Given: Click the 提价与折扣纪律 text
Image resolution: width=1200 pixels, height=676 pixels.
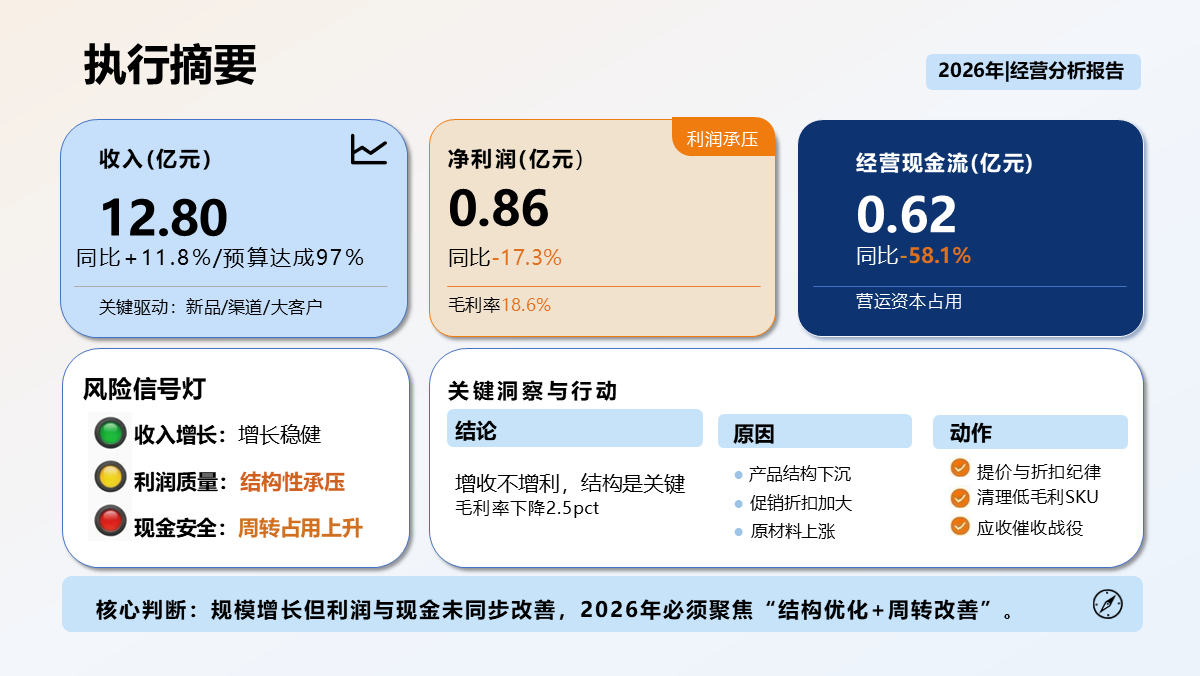Looking at the screenshot, I should coord(1039,471).
